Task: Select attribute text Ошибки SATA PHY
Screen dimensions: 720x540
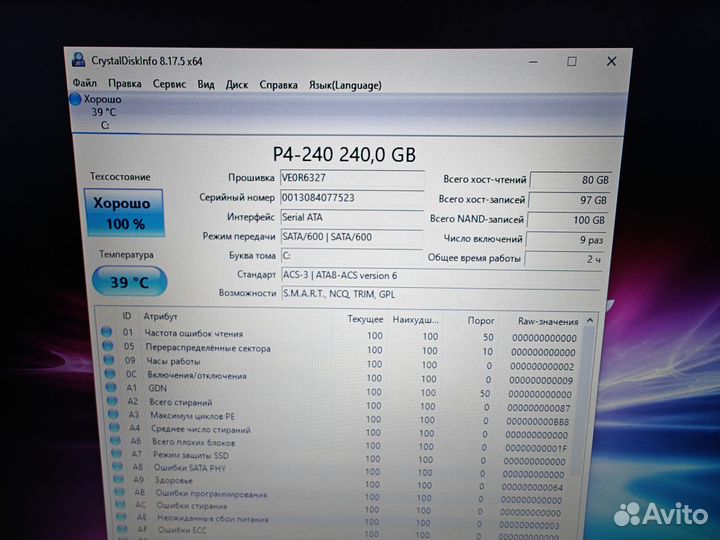Action: [190, 468]
